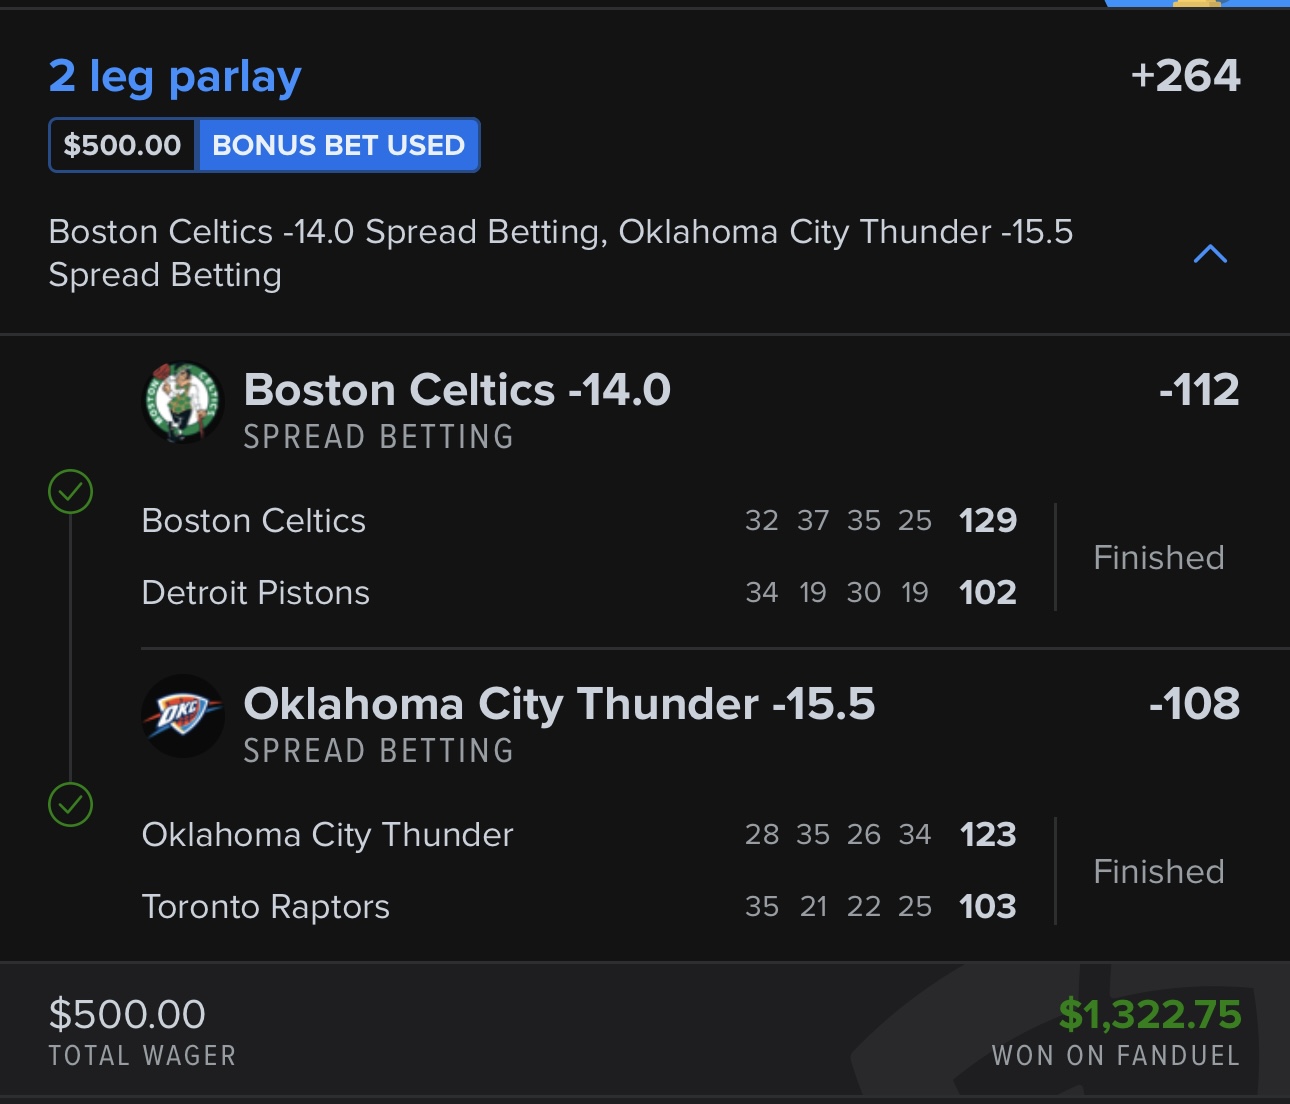Screen dimensions: 1290x1104
Task: Tap the Boston Celtics -14.0 heading
Action: [457, 390]
